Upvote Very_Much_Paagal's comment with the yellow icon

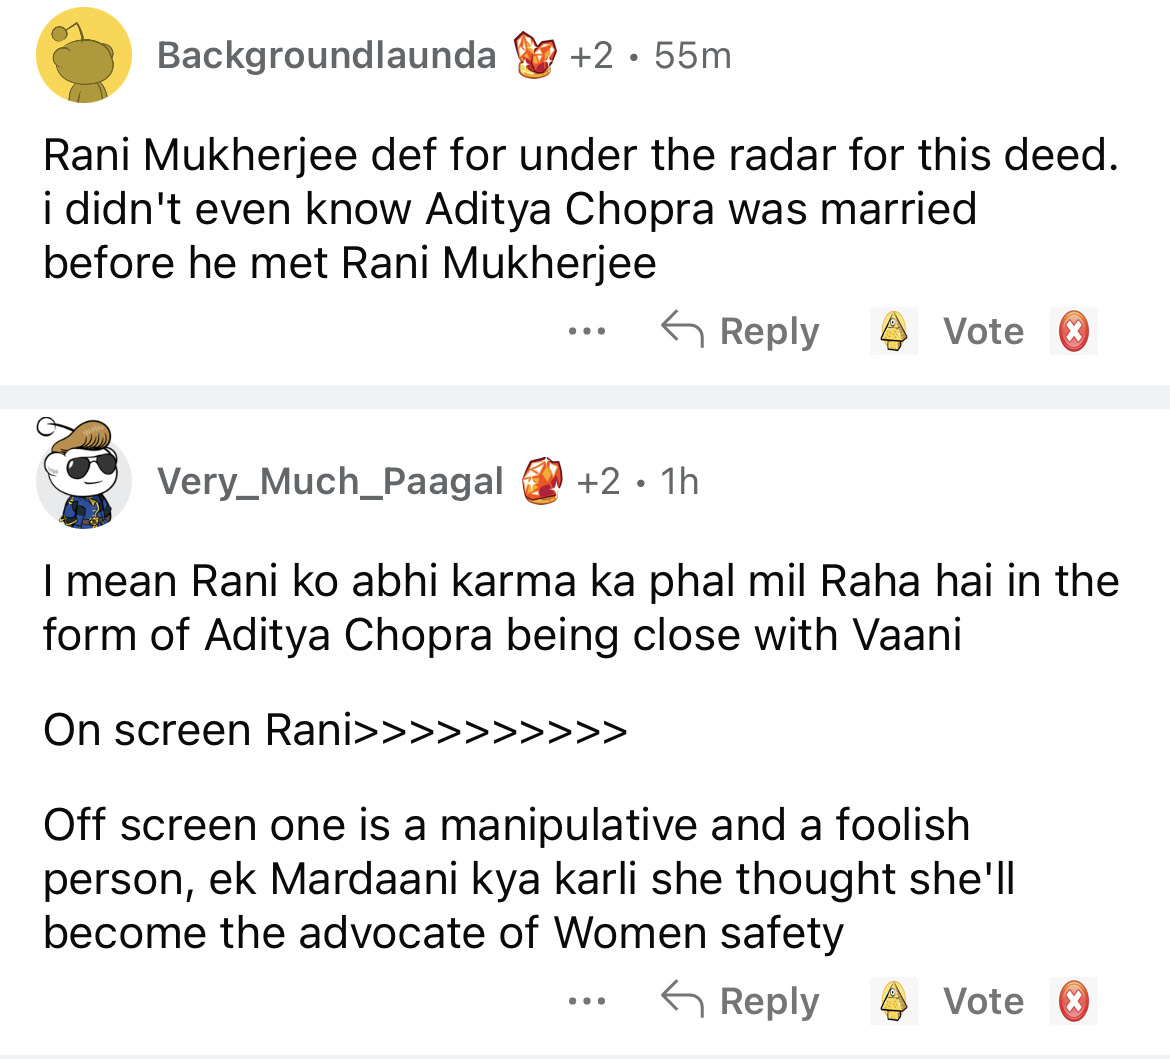(892, 1000)
